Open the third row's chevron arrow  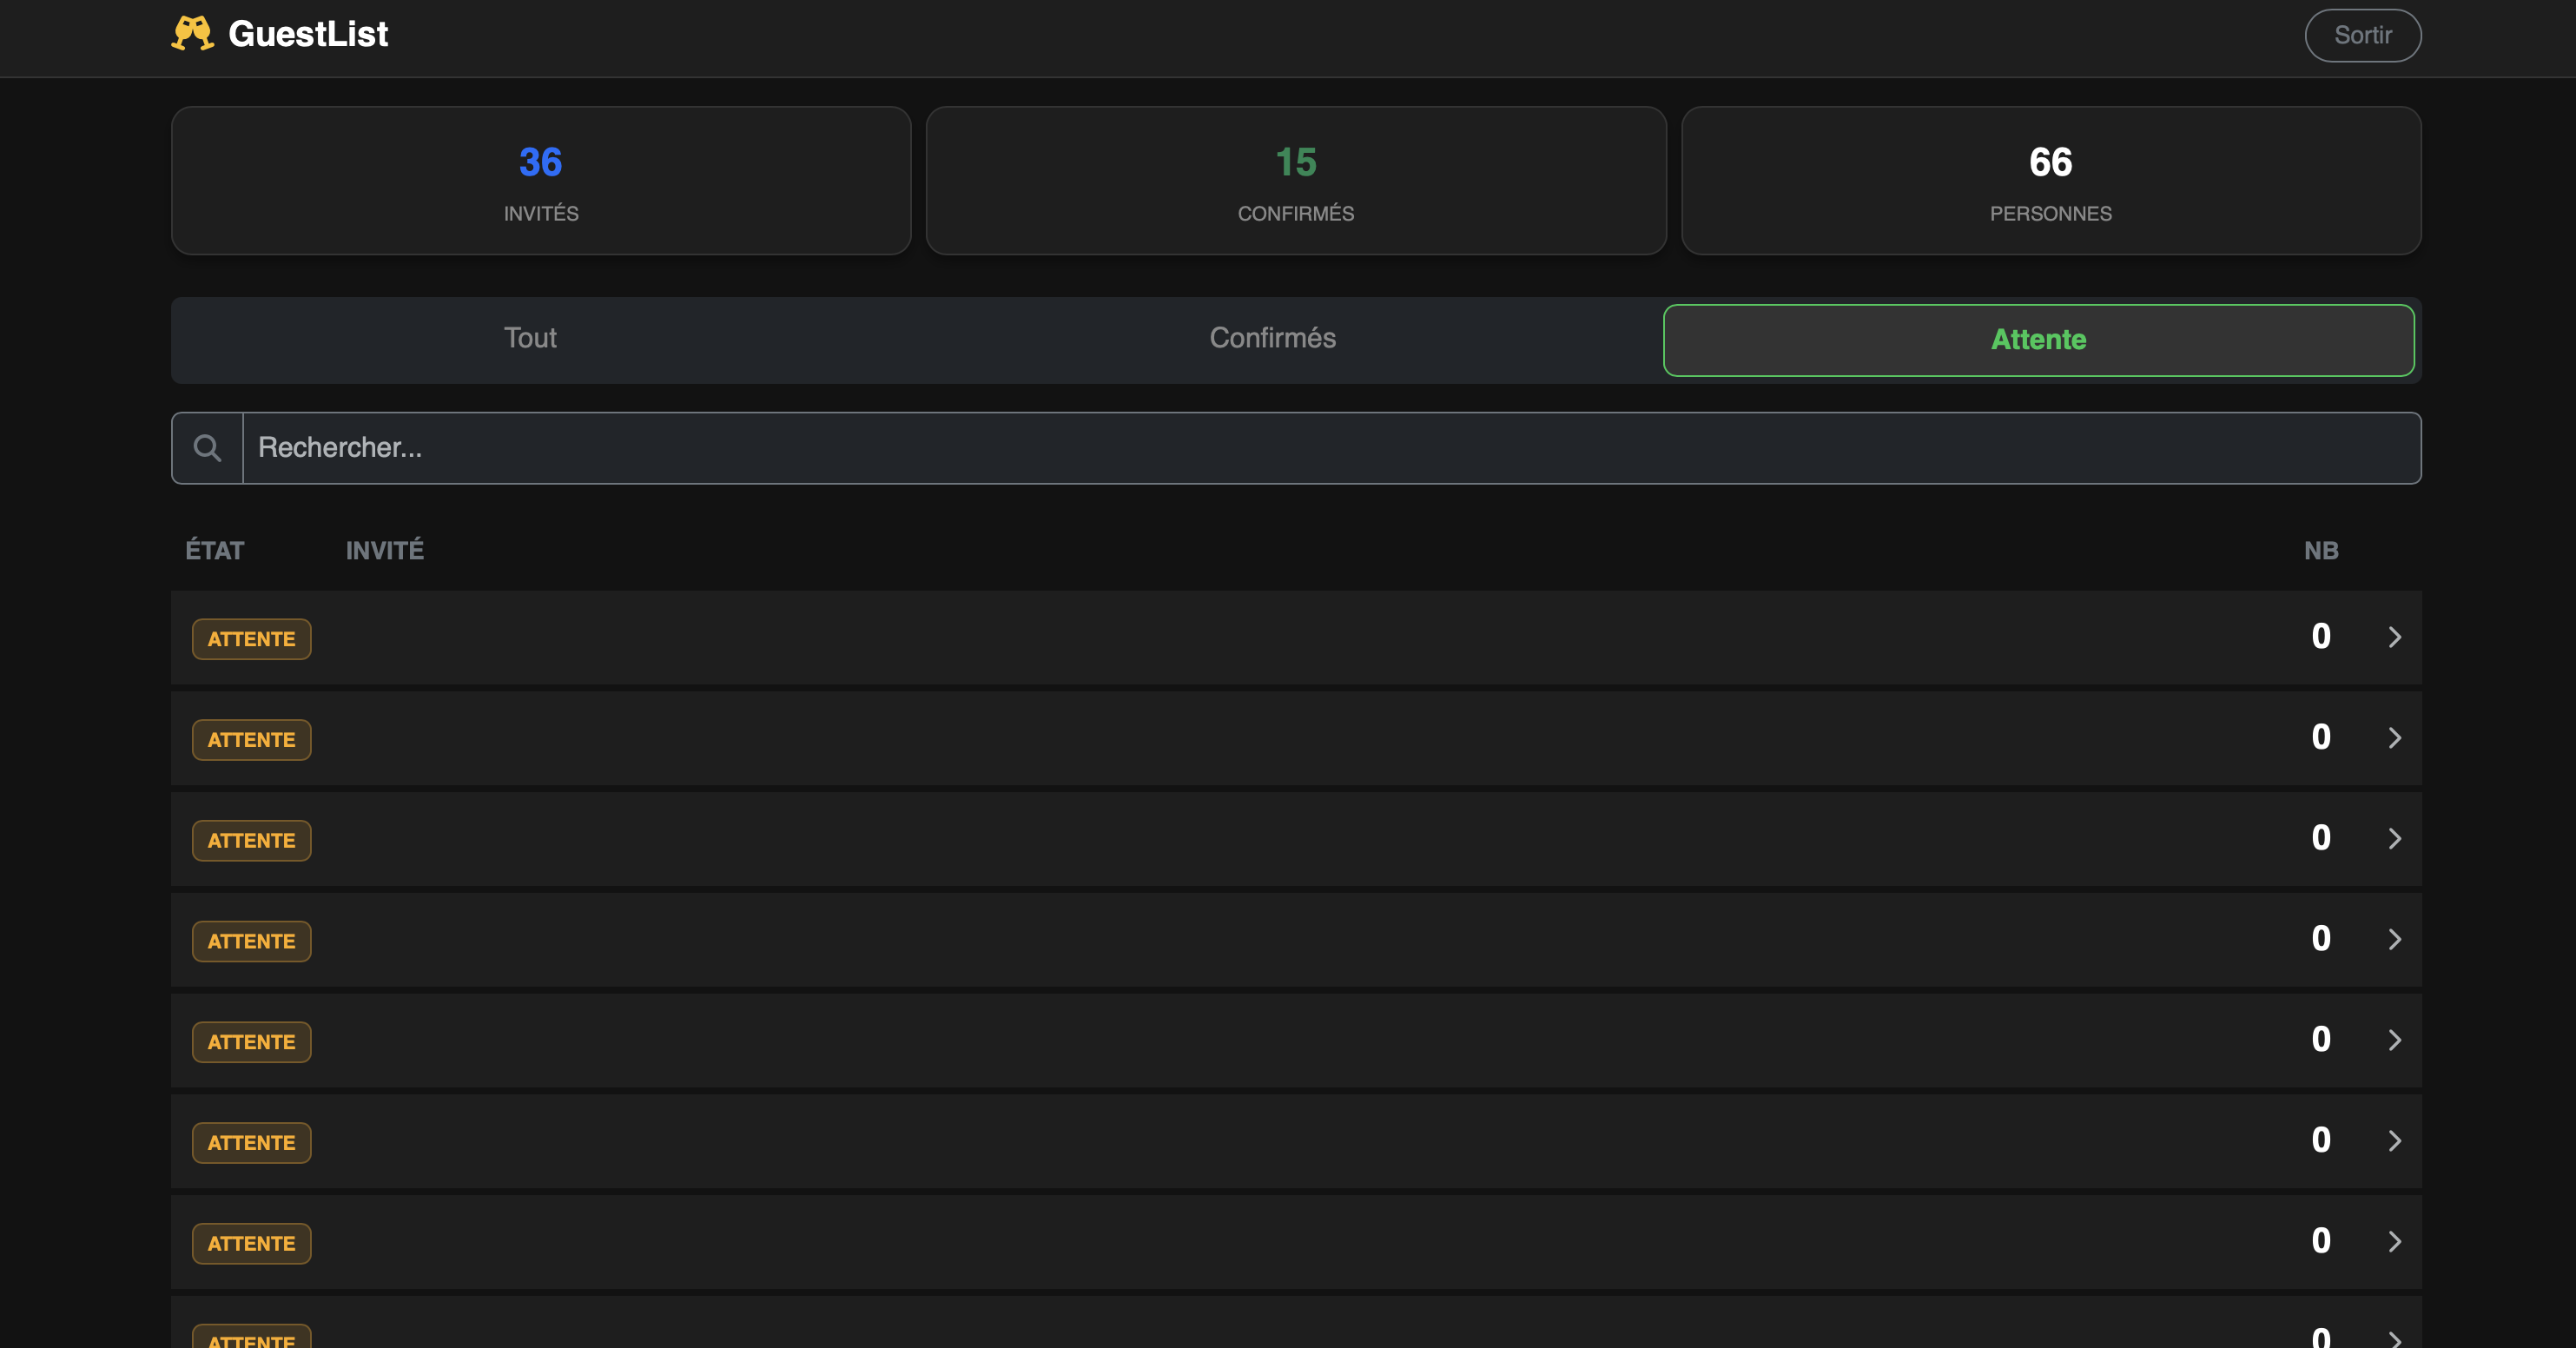(2394, 839)
